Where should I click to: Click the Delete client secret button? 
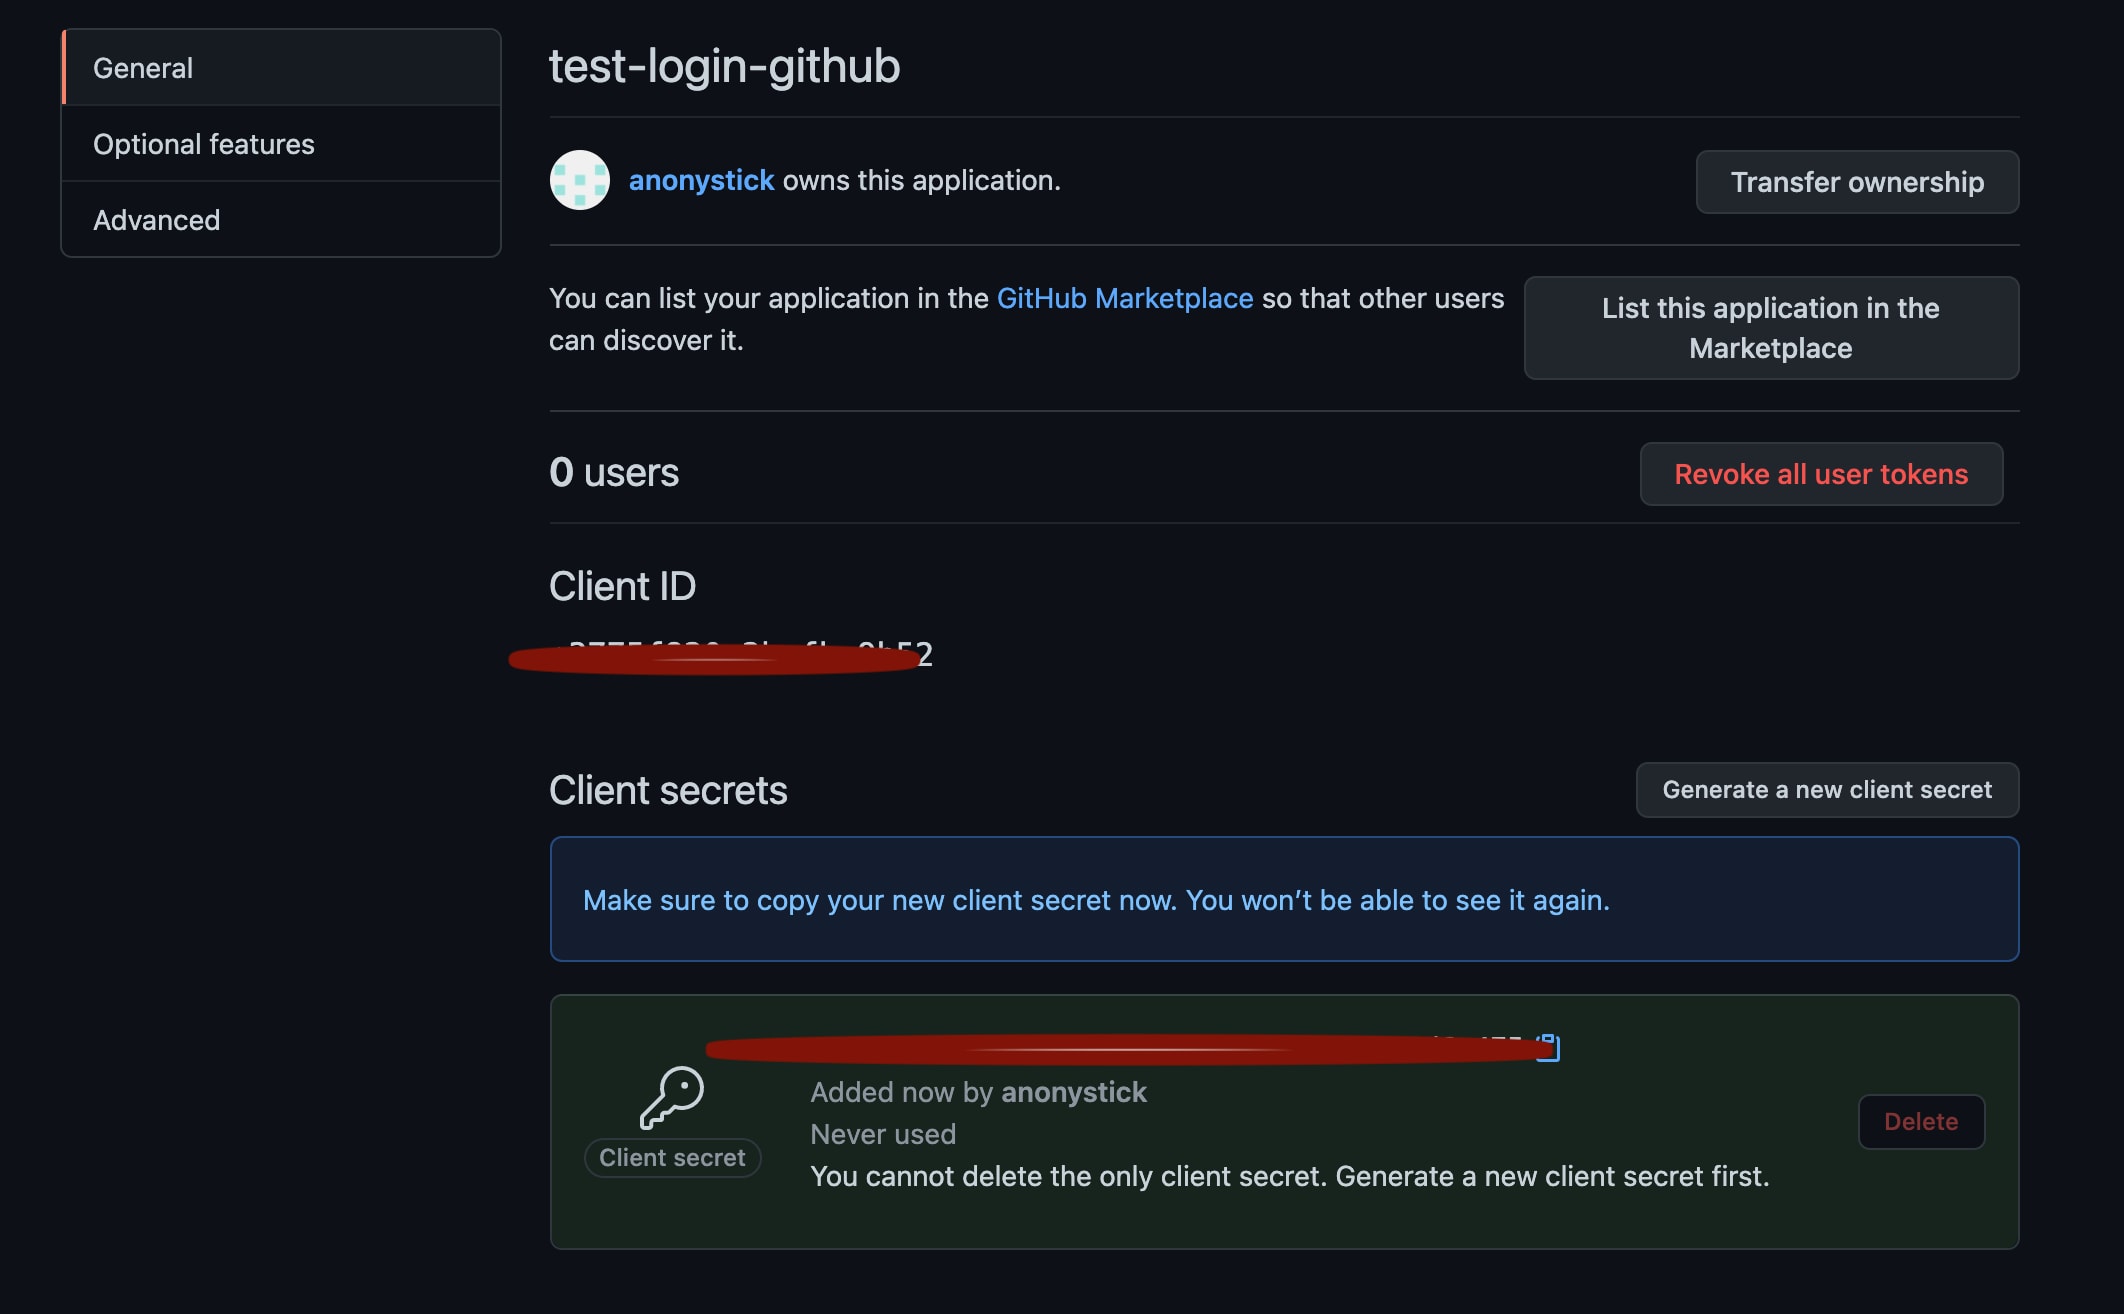pyautogui.click(x=1920, y=1122)
